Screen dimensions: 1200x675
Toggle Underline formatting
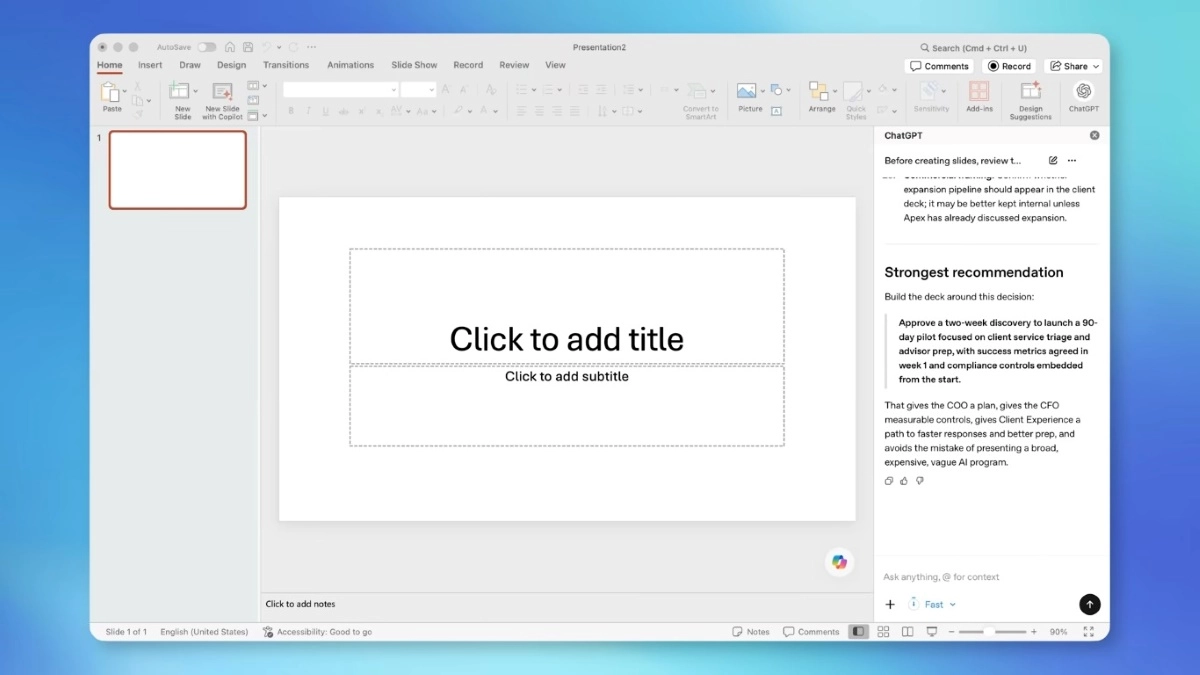[x=325, y=111]
